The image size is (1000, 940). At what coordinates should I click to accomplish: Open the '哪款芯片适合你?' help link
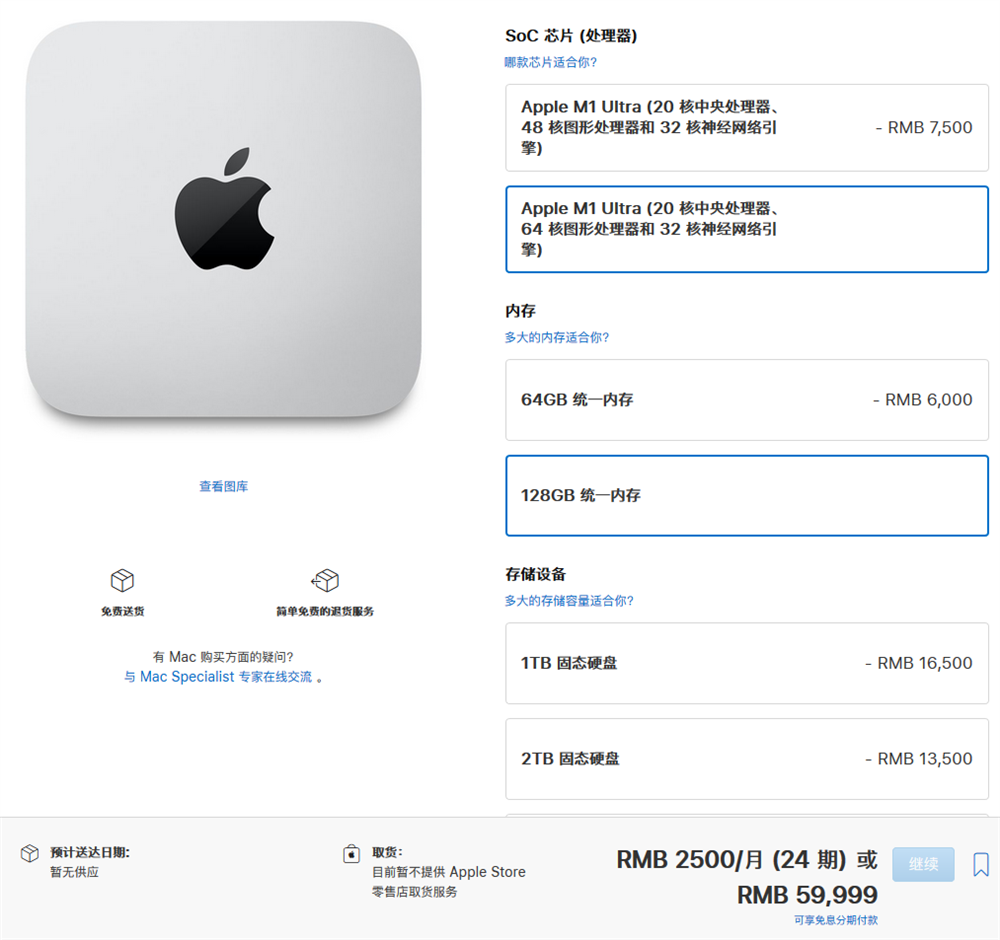(550, 62)
